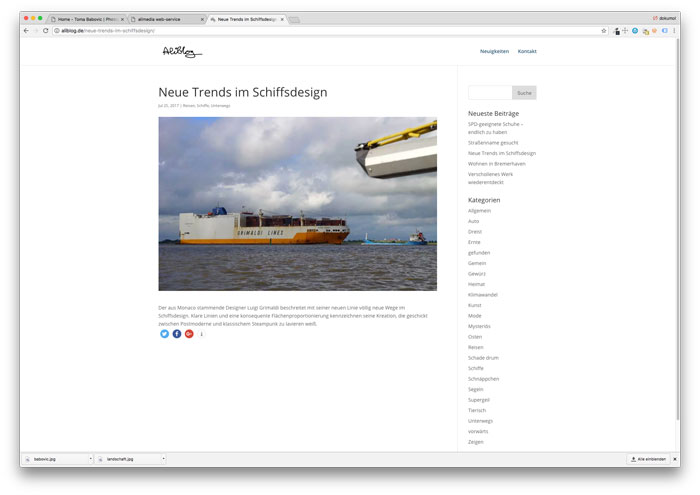Screen dimensions: 700x495
Task: Open the dokumol profile button
Action: 664,18
